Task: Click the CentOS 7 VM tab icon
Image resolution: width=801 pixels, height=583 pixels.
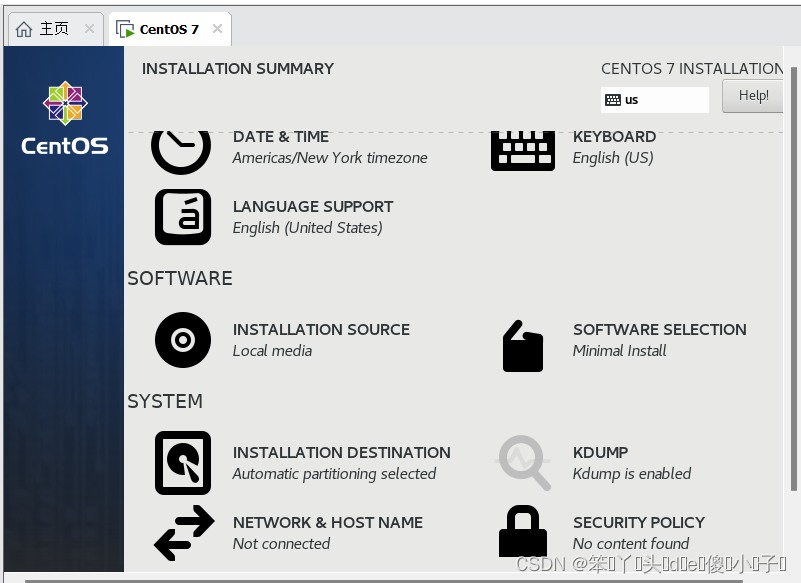Action: tap(125, 29)
